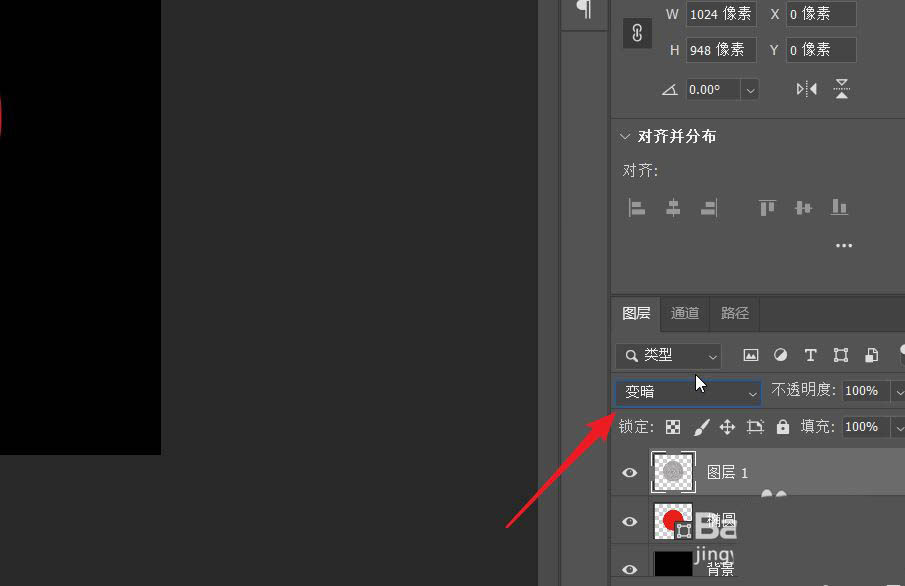Collapse the 对齐并分布 section
The width and height of the screenshot is (905, 586).
coord(624,136)
